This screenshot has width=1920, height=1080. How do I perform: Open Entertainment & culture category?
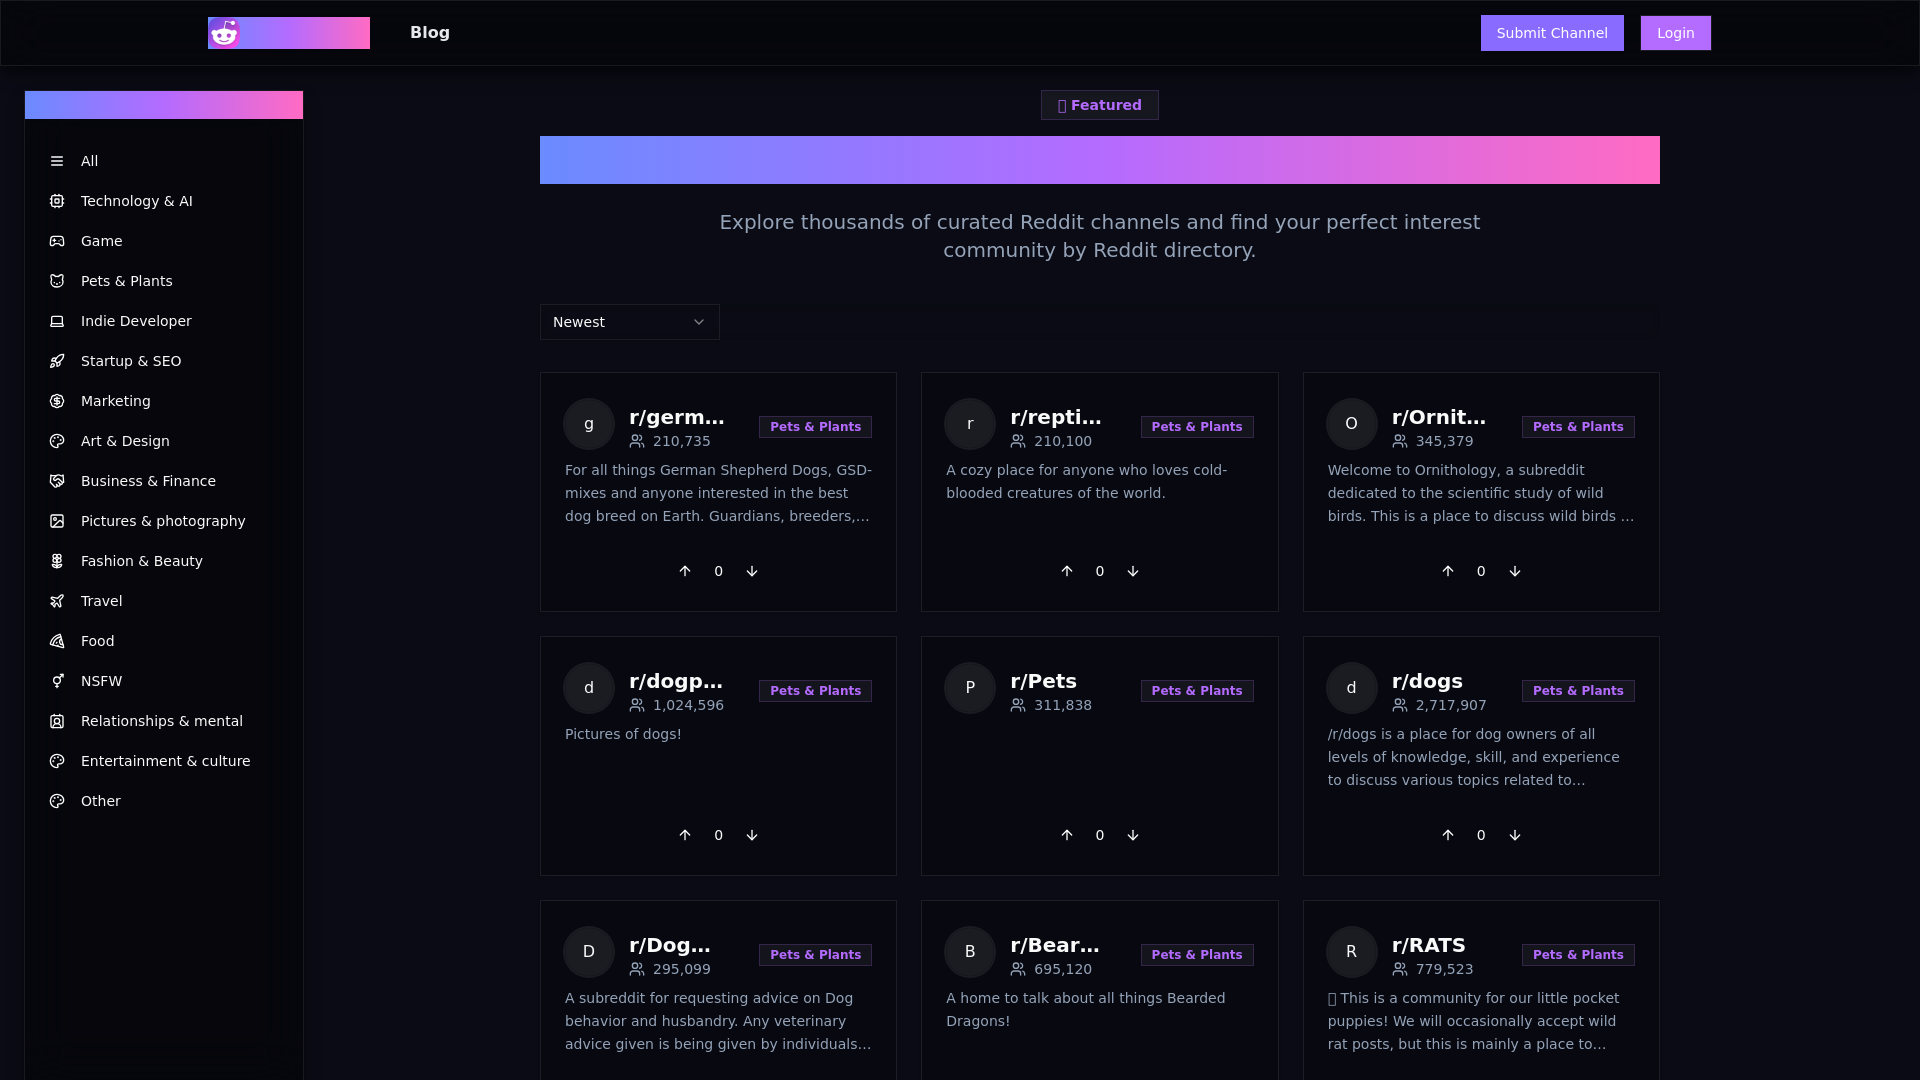(x=164, y=761)
